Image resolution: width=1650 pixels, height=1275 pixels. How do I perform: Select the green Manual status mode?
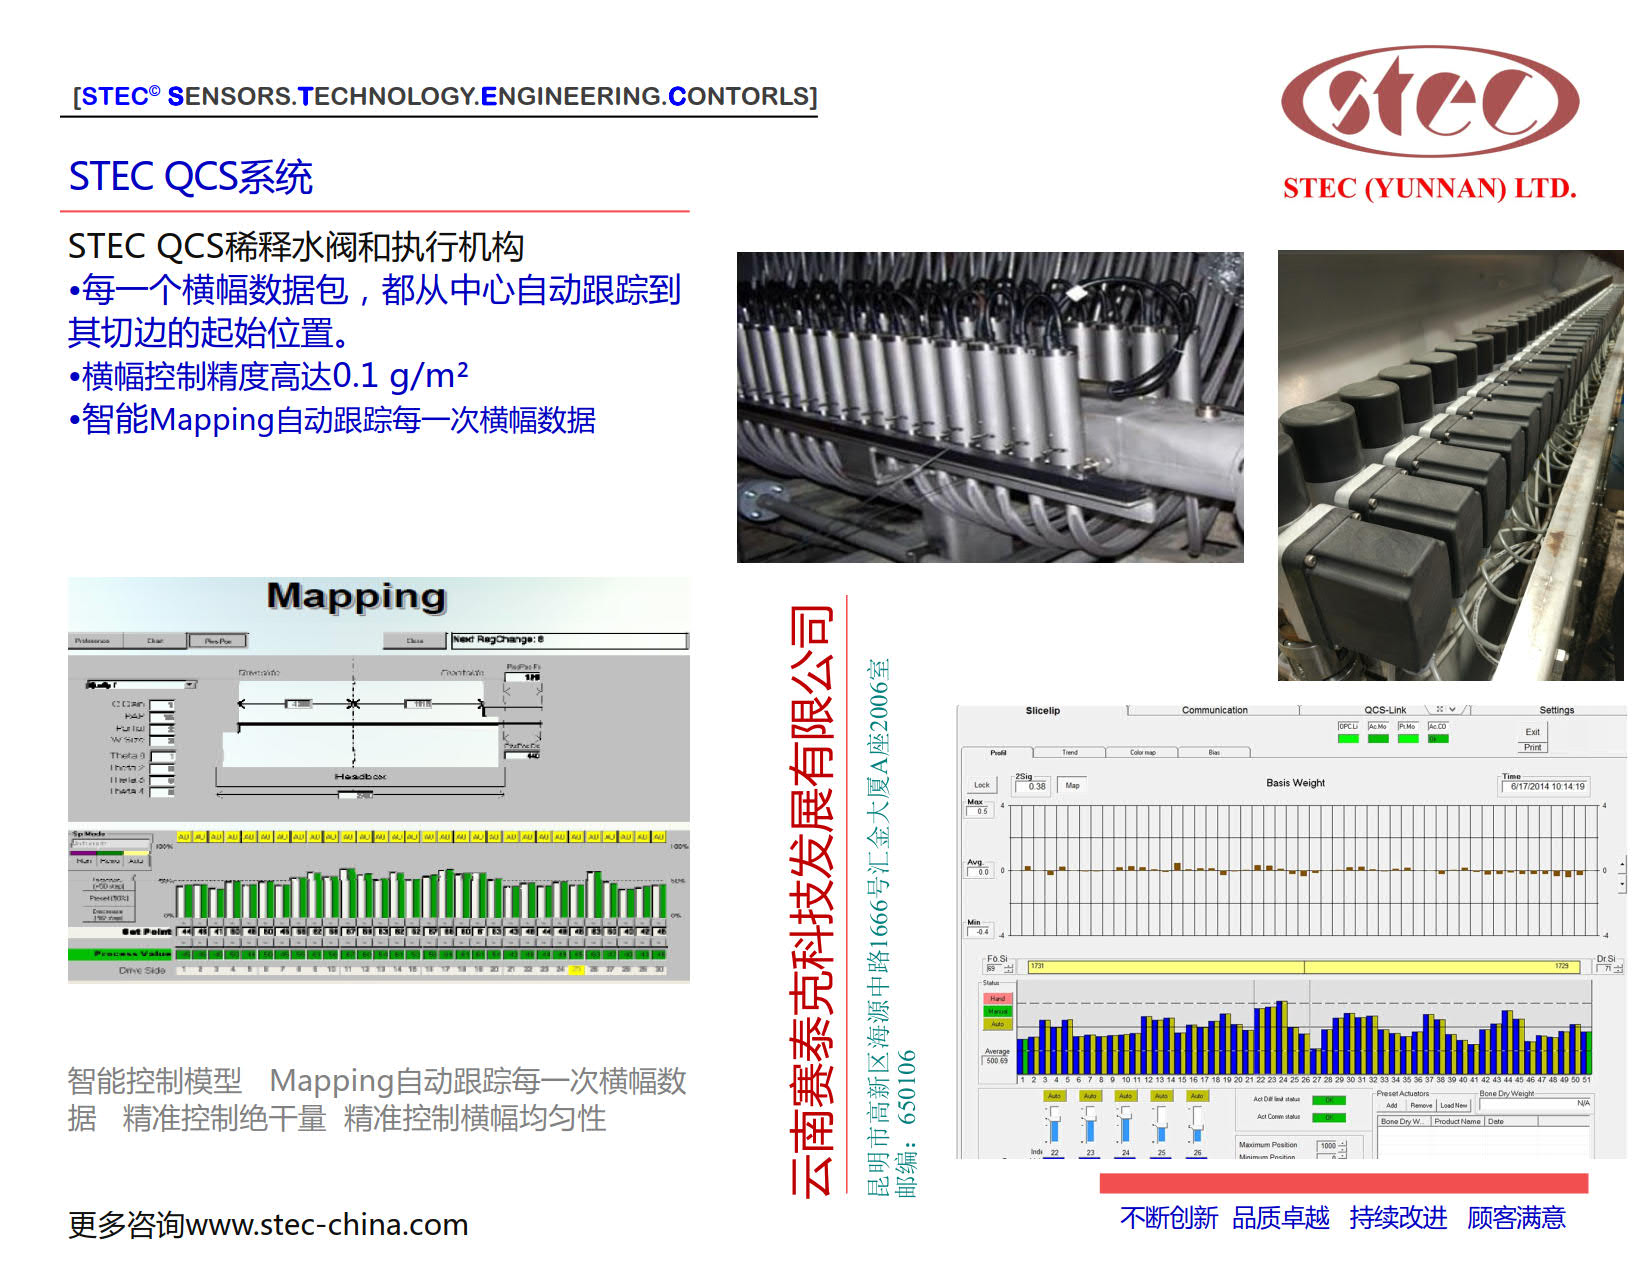point(998,1012)
